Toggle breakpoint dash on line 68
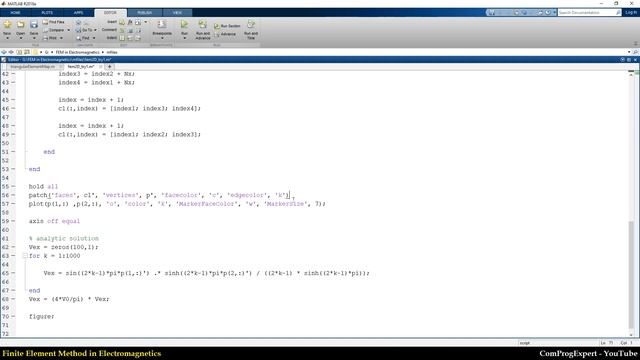 coord(13,299)
